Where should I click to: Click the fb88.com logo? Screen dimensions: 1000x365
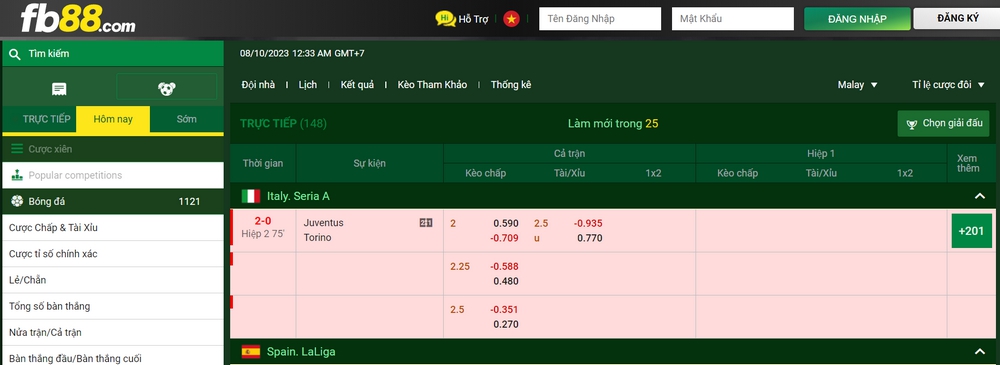(x=78, y=19)
